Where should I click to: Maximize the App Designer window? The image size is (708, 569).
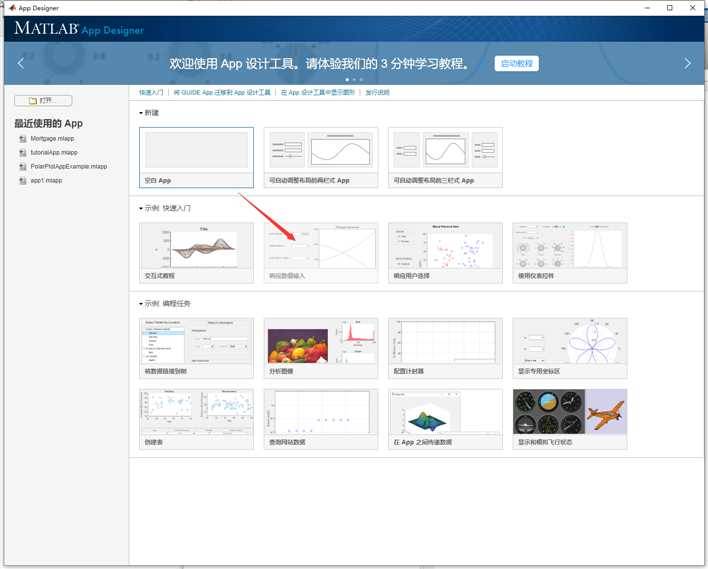click(x=670, y=8)
